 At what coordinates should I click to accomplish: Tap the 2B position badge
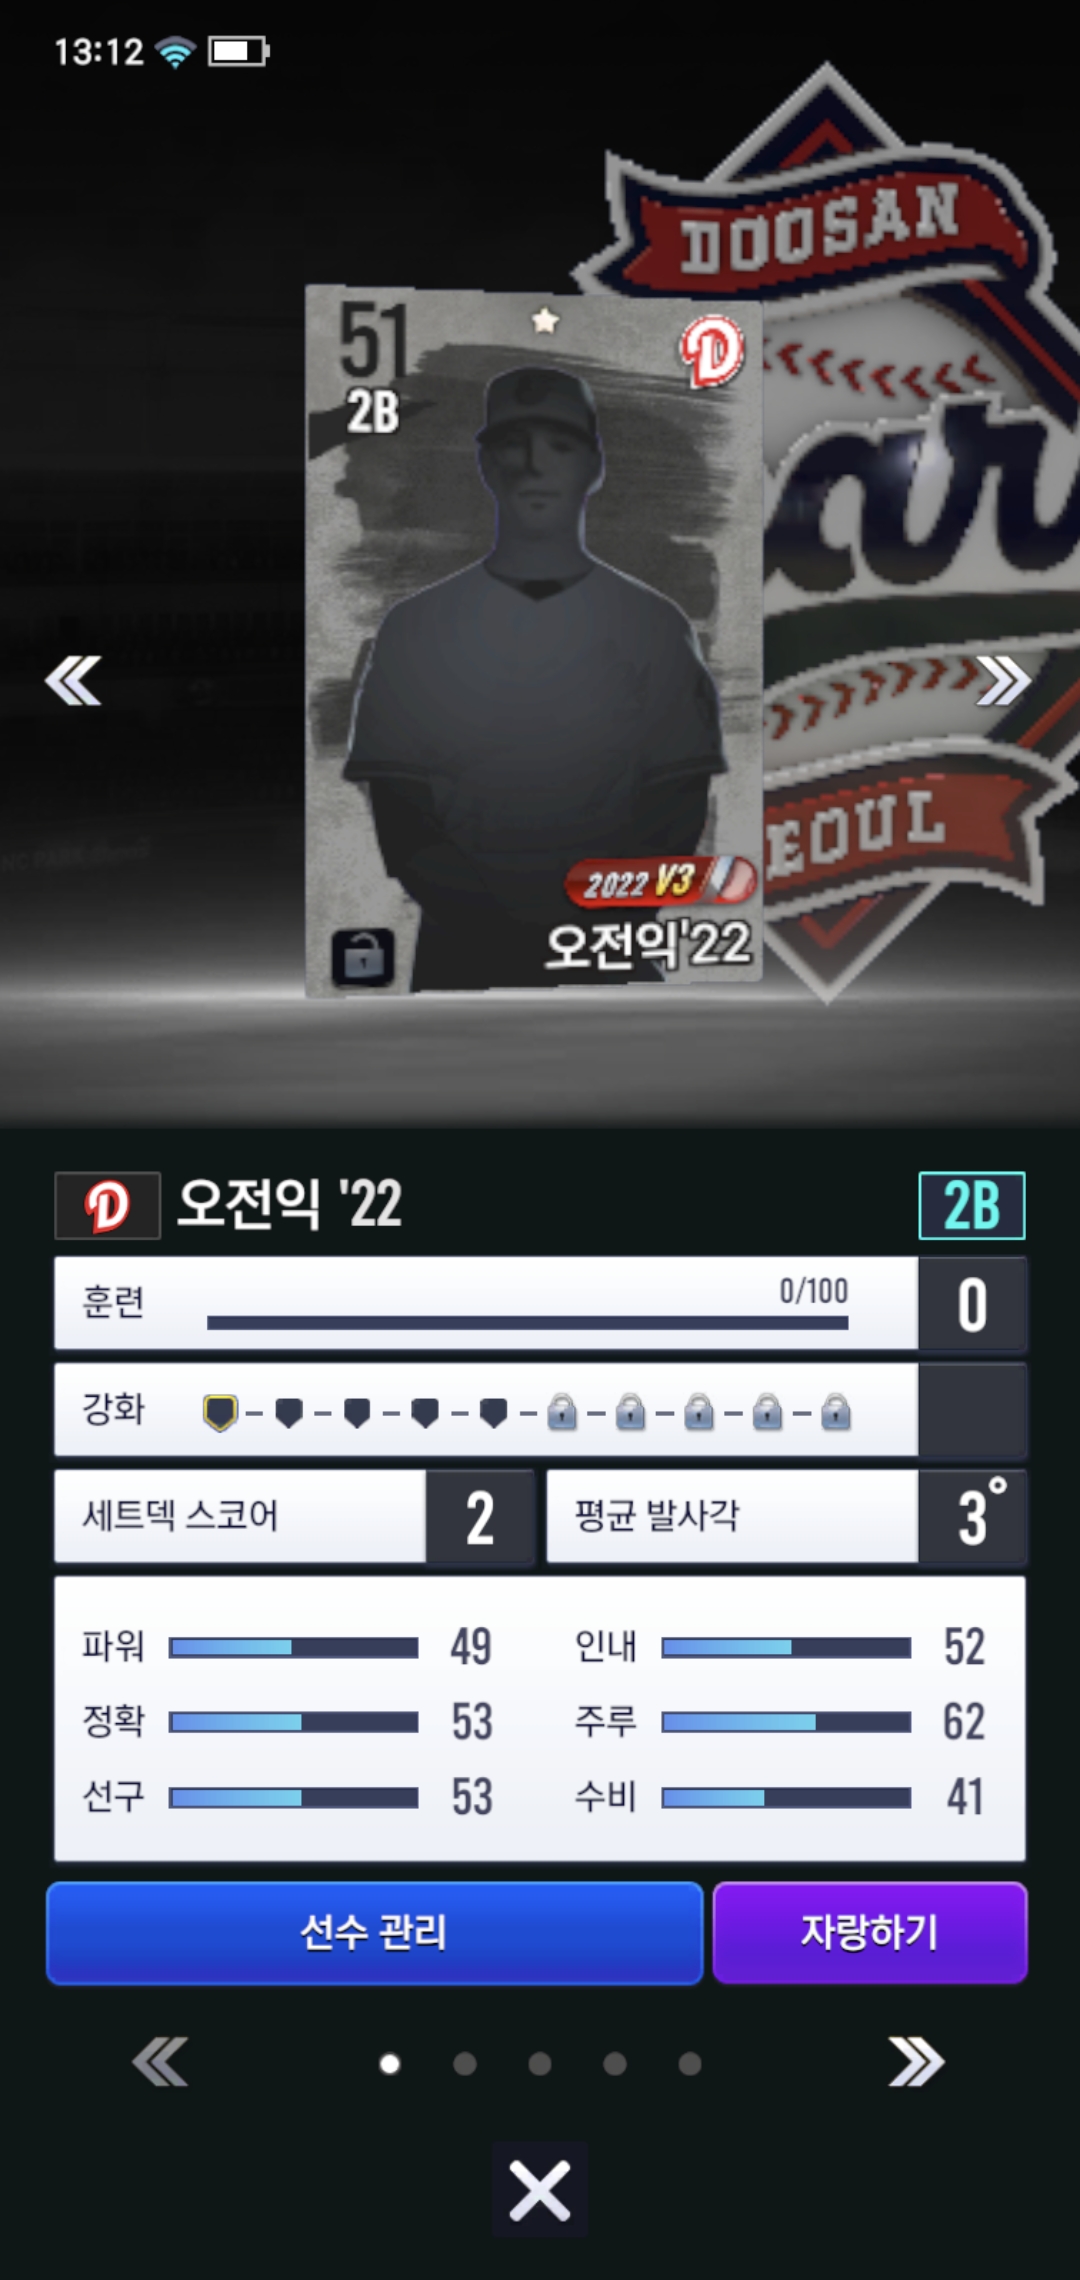coord(972,1205)
